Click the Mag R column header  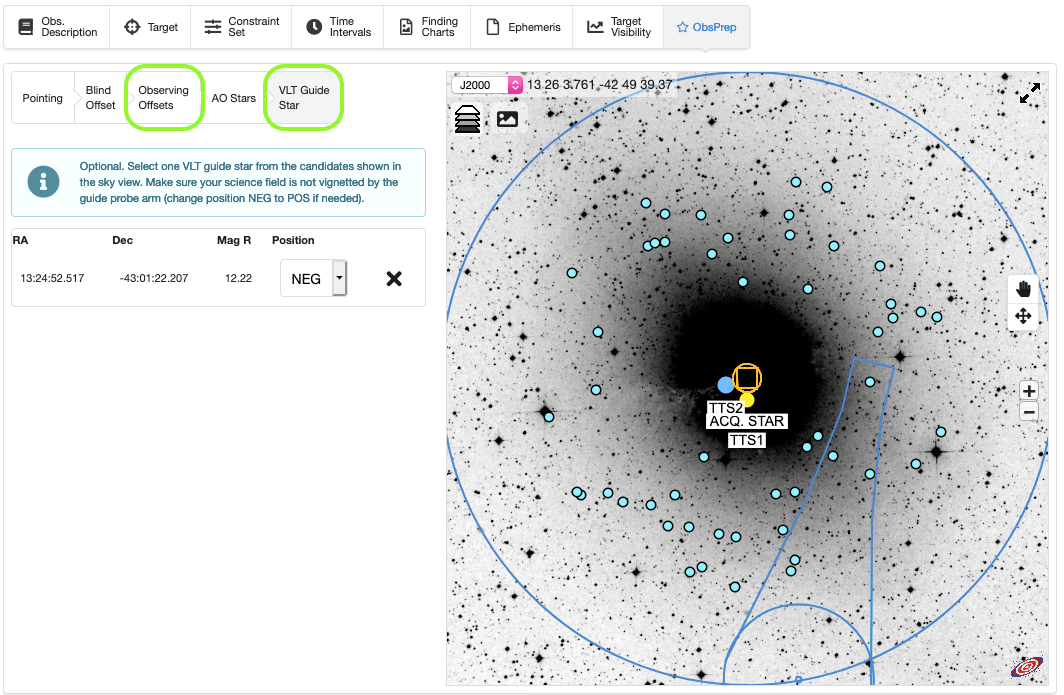click(234, 240)
